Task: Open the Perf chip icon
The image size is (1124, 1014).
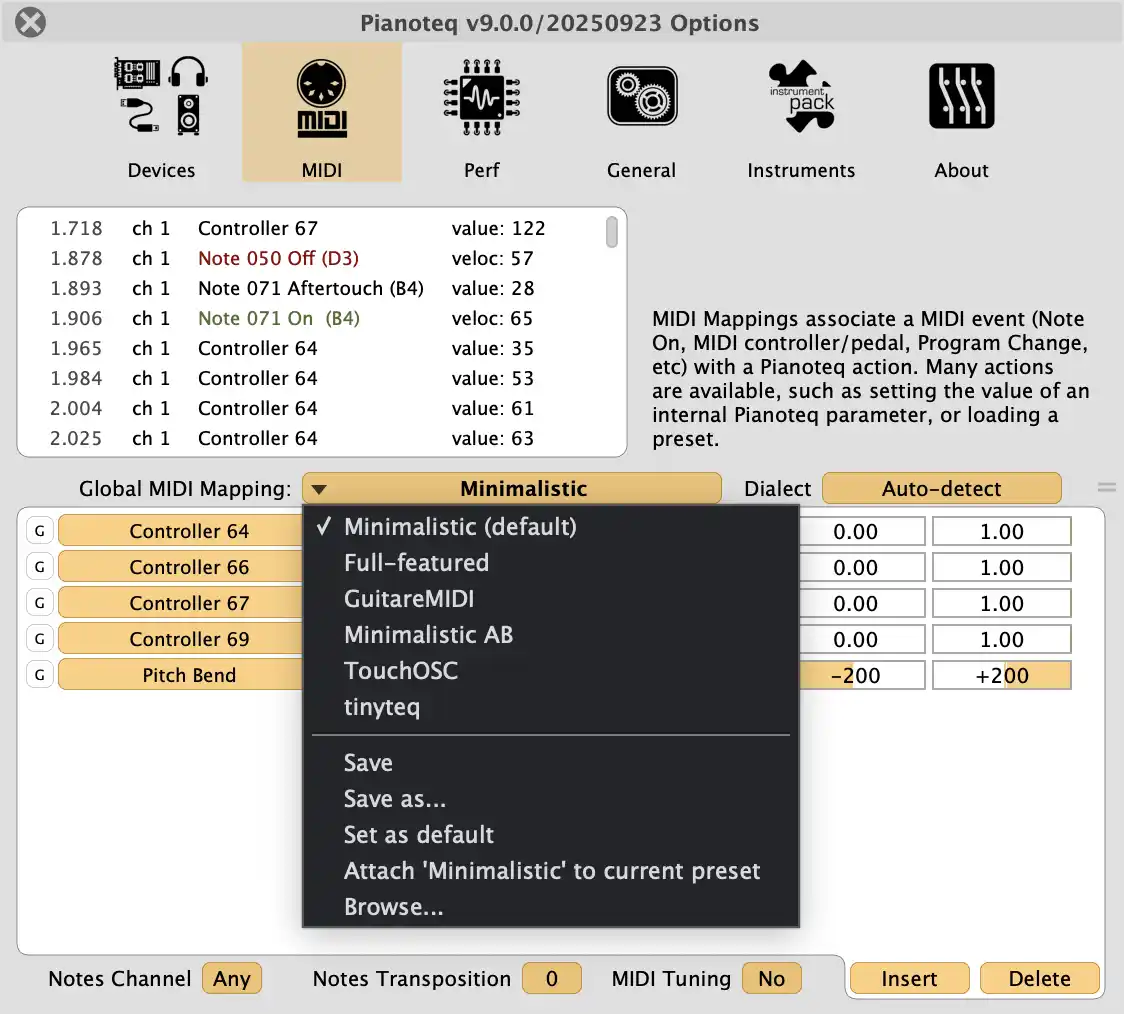Action: [x=481, y=97]
